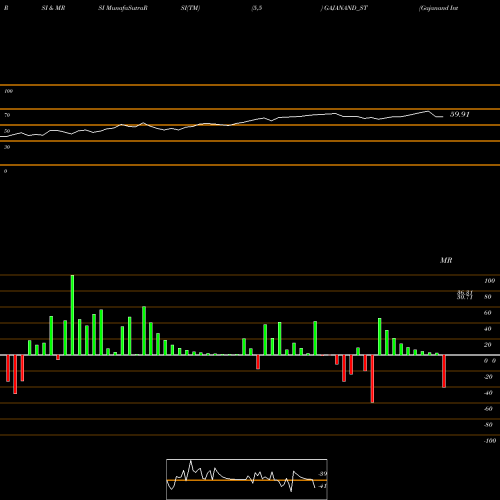
Task: Click the '(5,5' parameter text in header
Action: pos(257,8)
